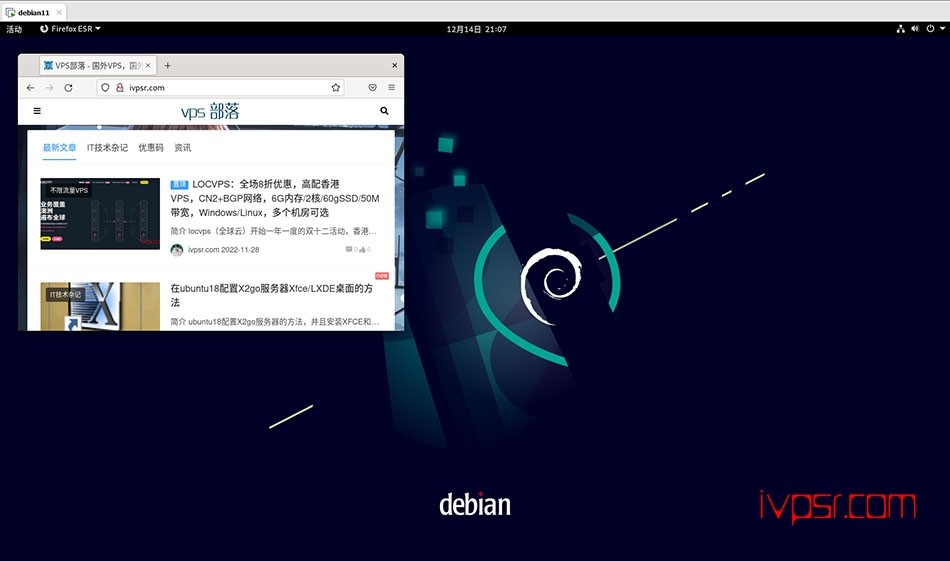Screen dimensions: 950x561
Task: Click author name ivpsr.com 2022-11-28
Action: coord(224,250)
